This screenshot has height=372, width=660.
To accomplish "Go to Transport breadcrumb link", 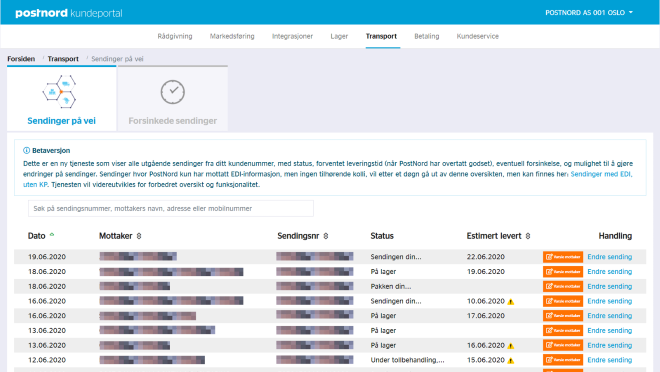I will click(x=63, y=59).
